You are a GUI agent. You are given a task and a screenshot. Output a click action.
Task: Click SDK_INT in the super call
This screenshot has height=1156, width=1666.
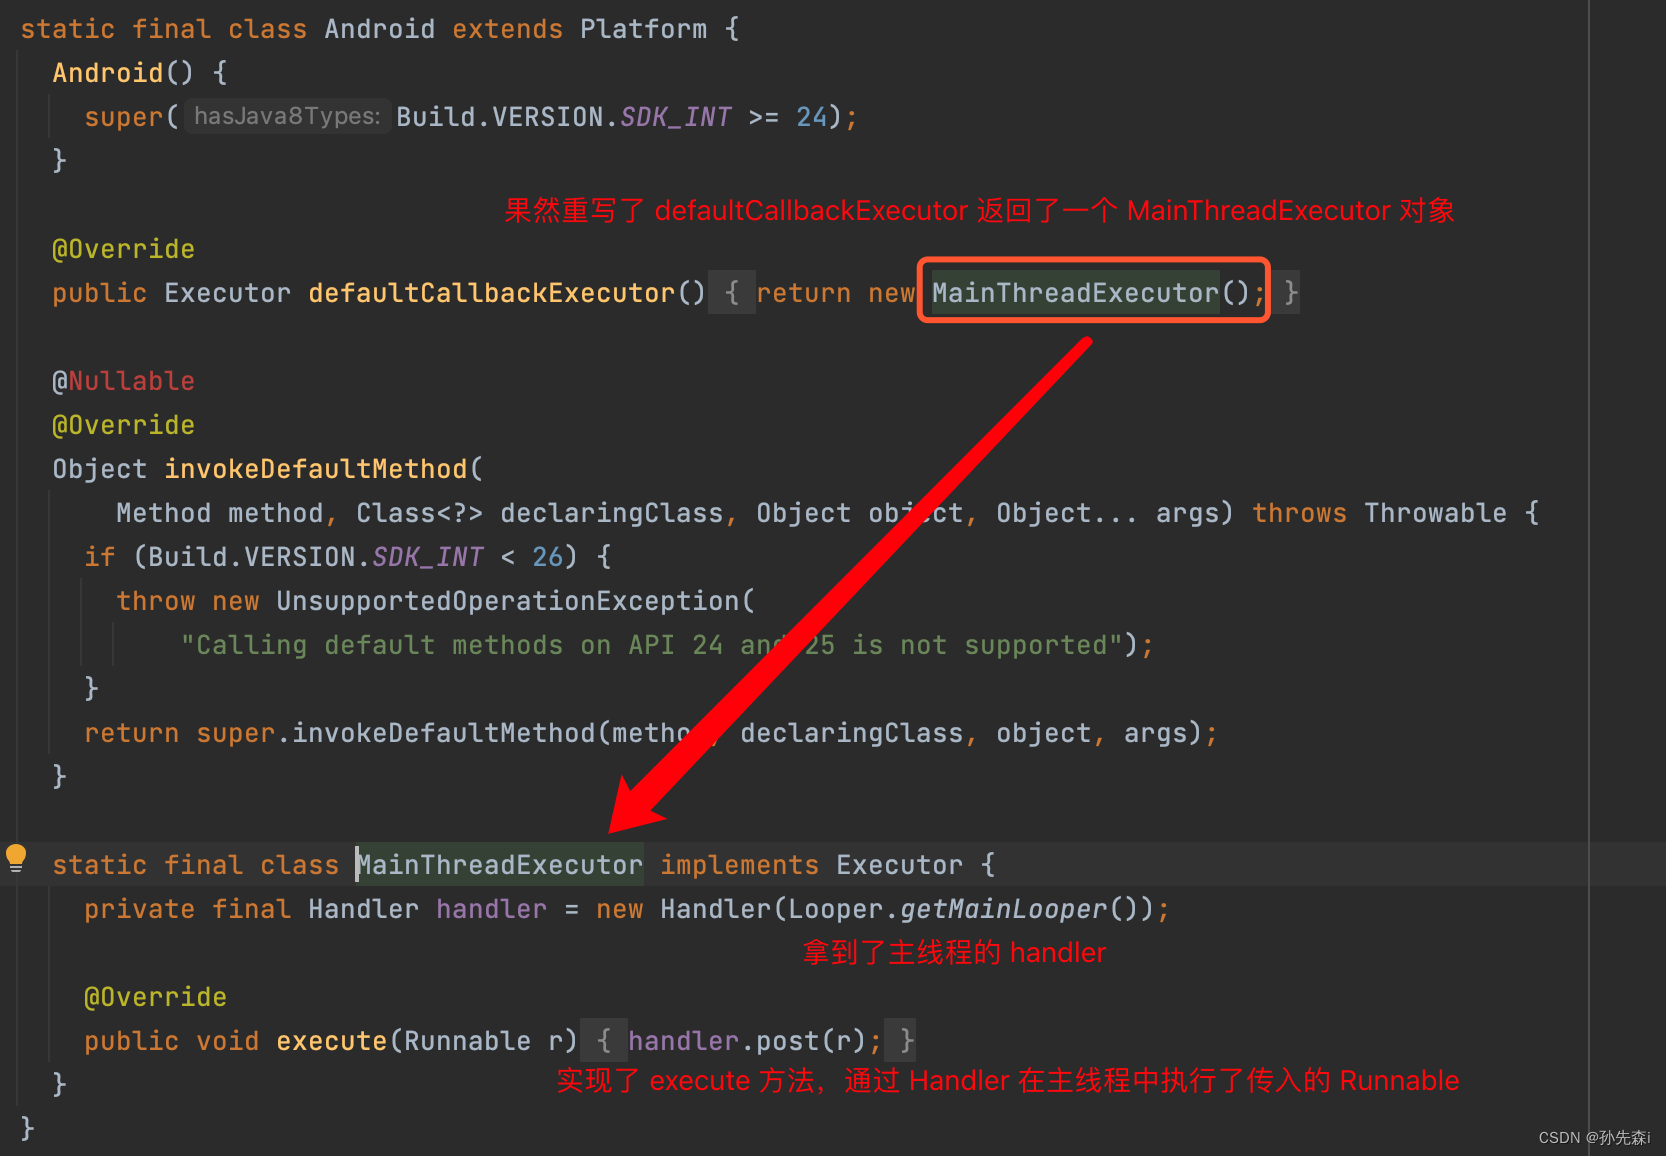[676, 117]
